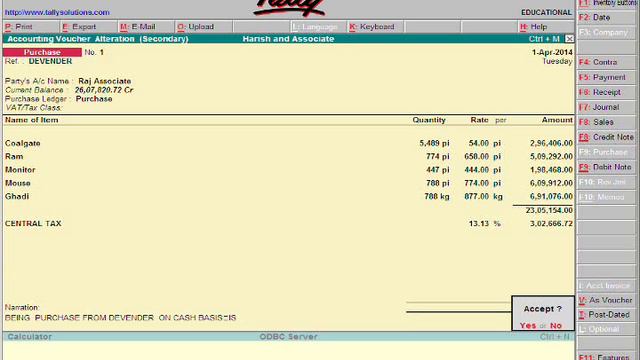Toggle the Optional voucher setting
This screenshot has height=360, width=640.
click(x=606, y=329)
